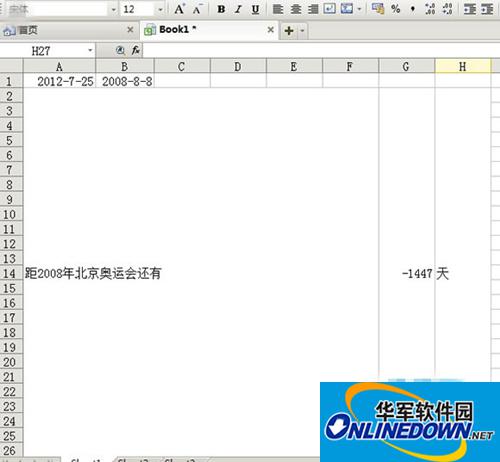The width and height of the screenshot is (500, 462).
Task: Add a new document tab with plus
Action: click(289, 31)
